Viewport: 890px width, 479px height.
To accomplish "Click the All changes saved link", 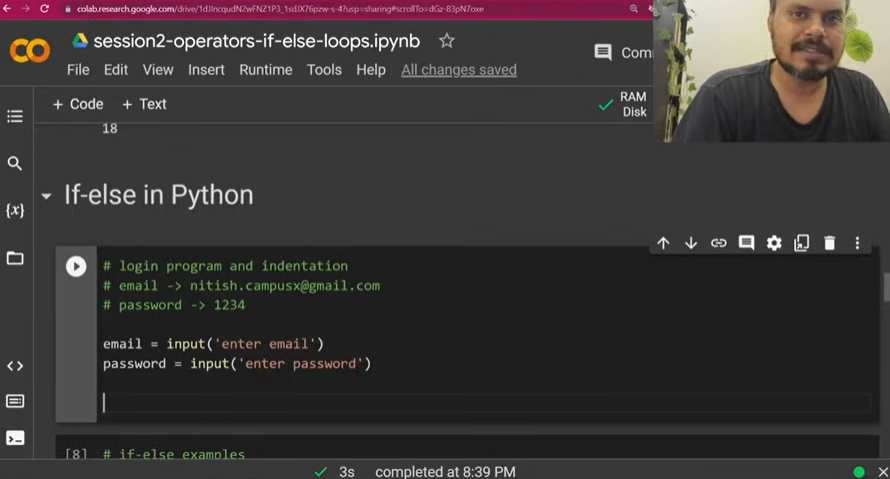I will 459,70.
